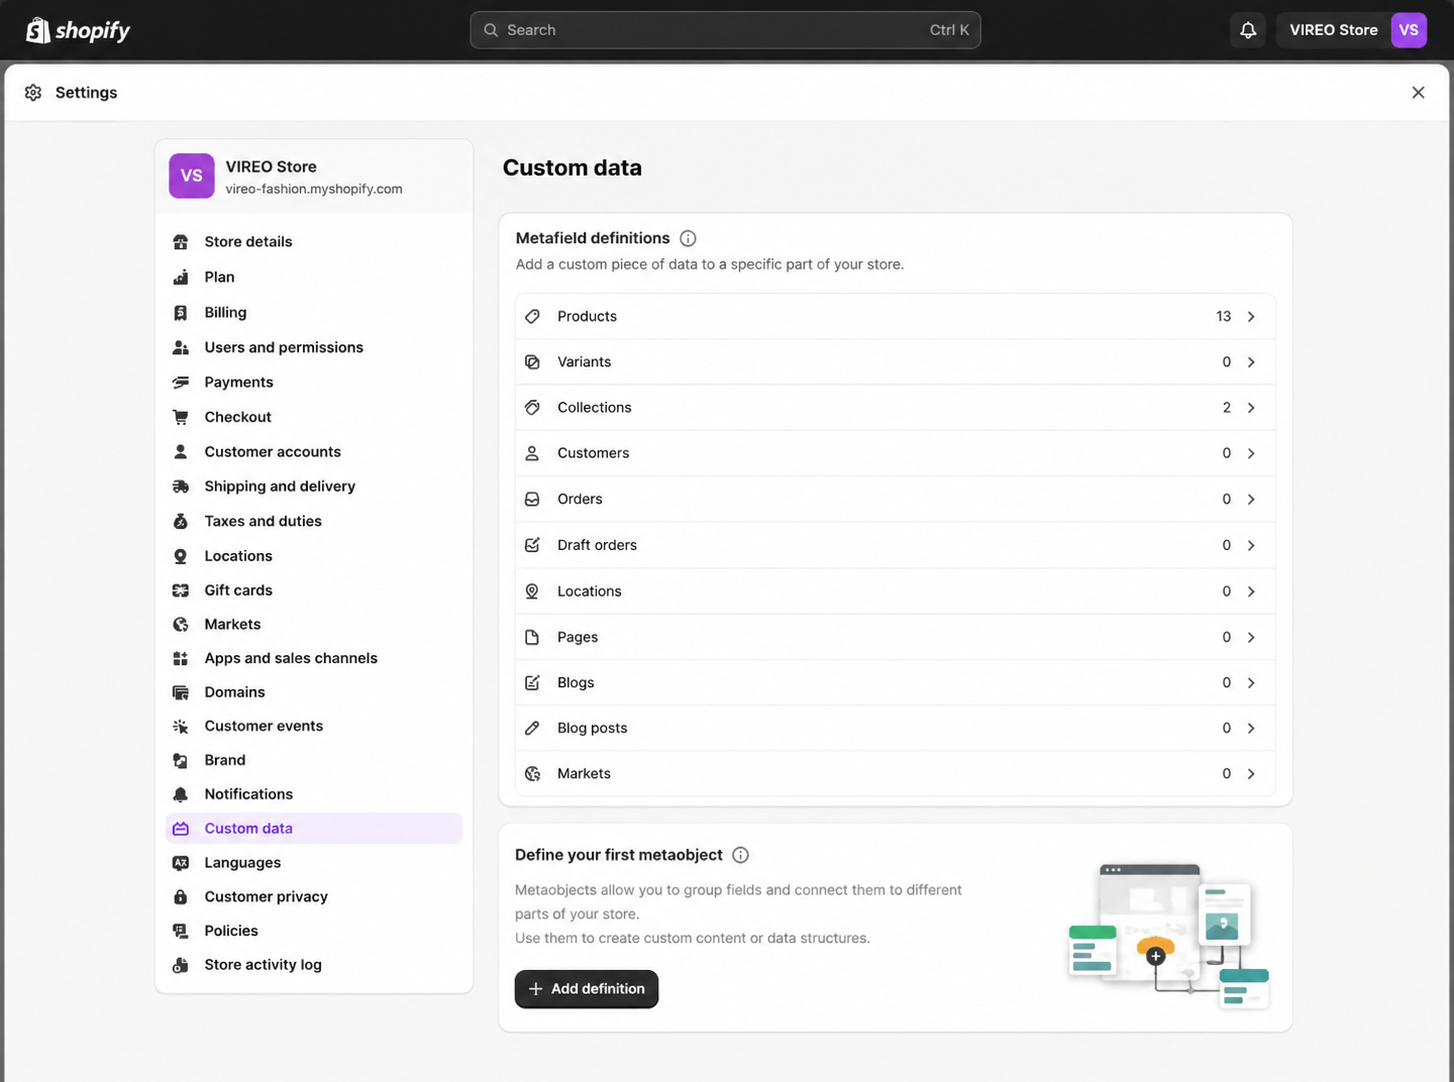
Task: Click the info icon beside Define your first metaobject
Action: coord(740,855)
